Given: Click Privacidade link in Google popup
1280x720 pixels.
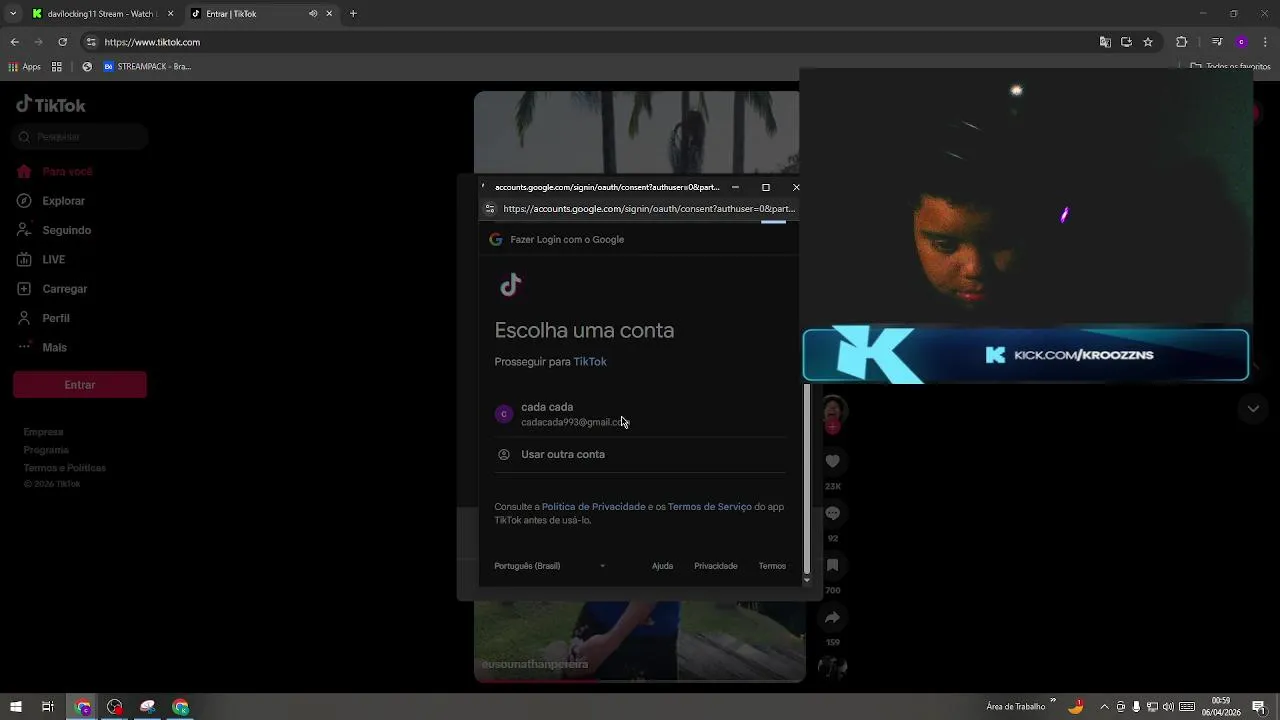Looking at the screenshot, I should point(716,566).
